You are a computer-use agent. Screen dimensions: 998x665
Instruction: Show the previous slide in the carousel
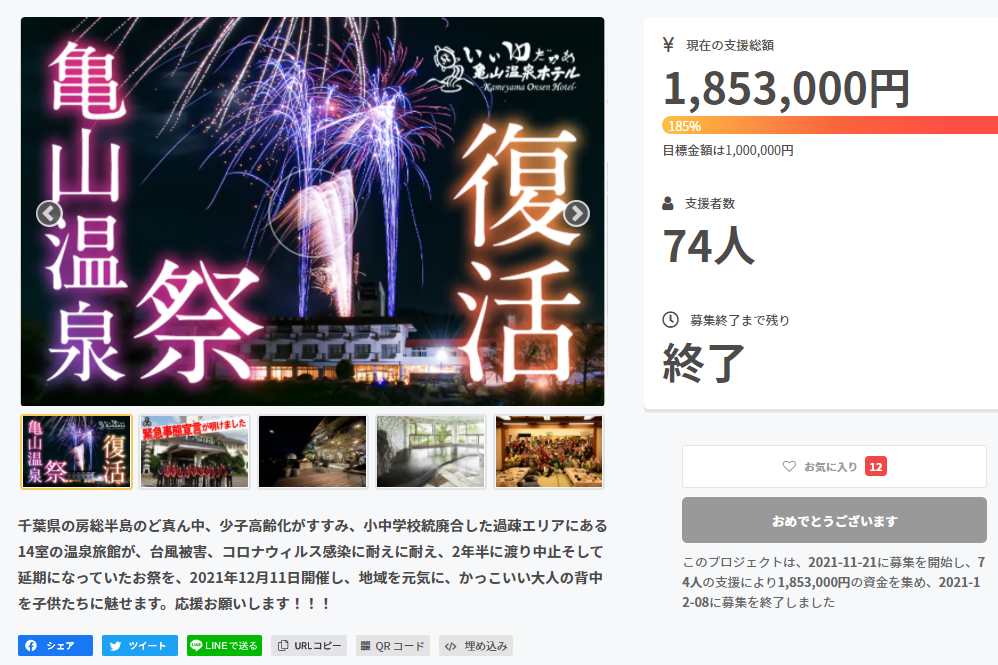click(x=49, y=214)
